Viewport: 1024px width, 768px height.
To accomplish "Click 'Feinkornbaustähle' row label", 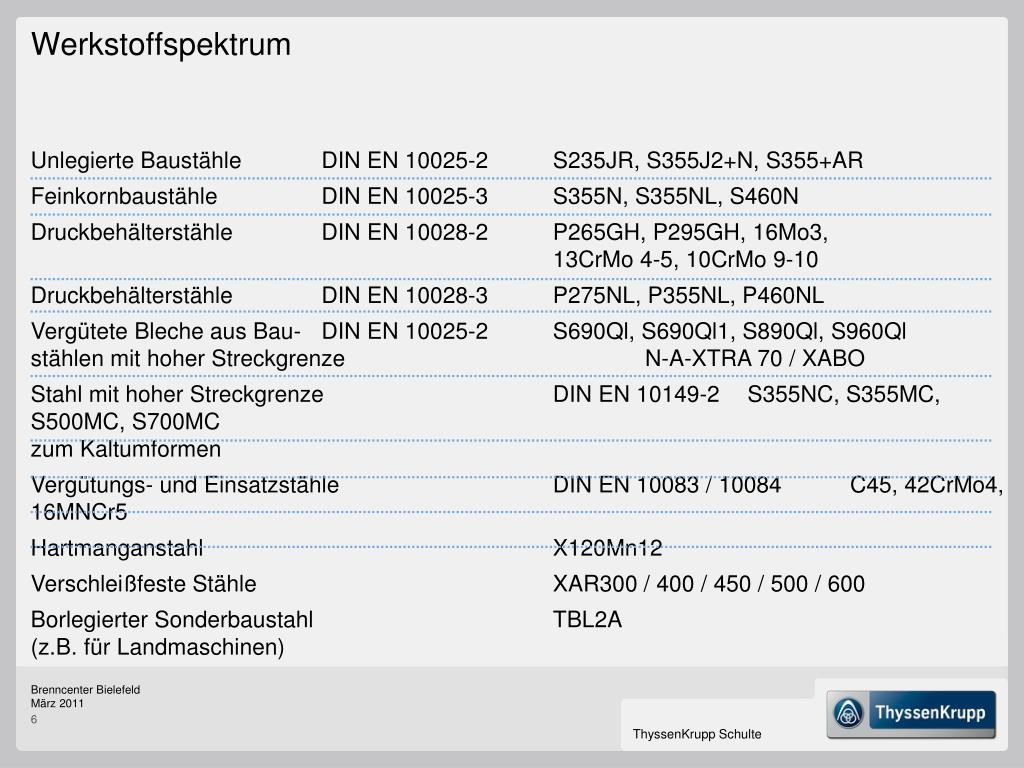I will pos(124,197).
